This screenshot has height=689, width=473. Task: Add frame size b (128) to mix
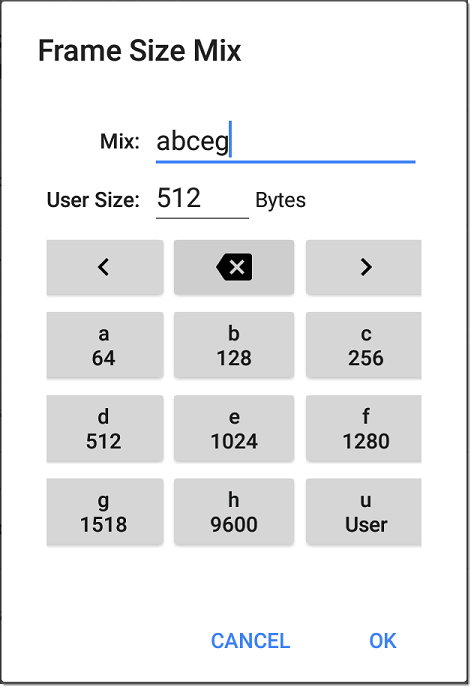pyautogui.click(x=234, y=345)
